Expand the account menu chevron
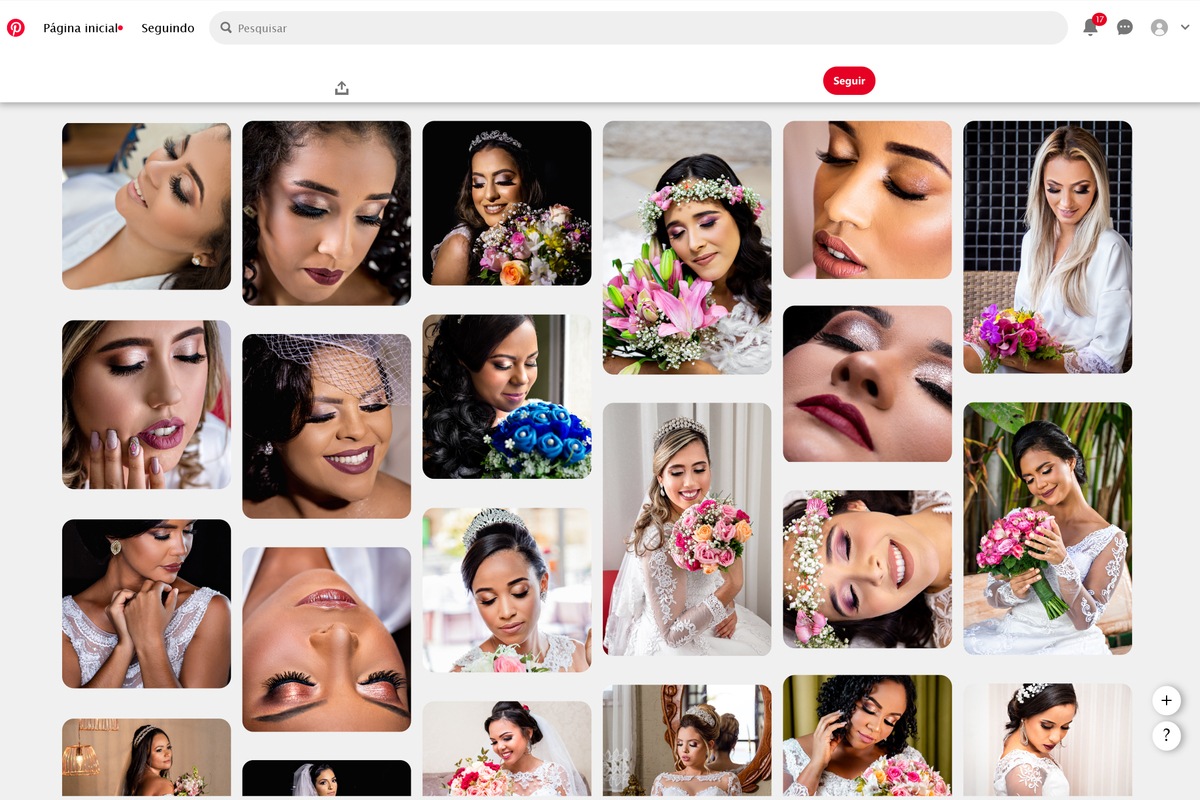 1185,28
